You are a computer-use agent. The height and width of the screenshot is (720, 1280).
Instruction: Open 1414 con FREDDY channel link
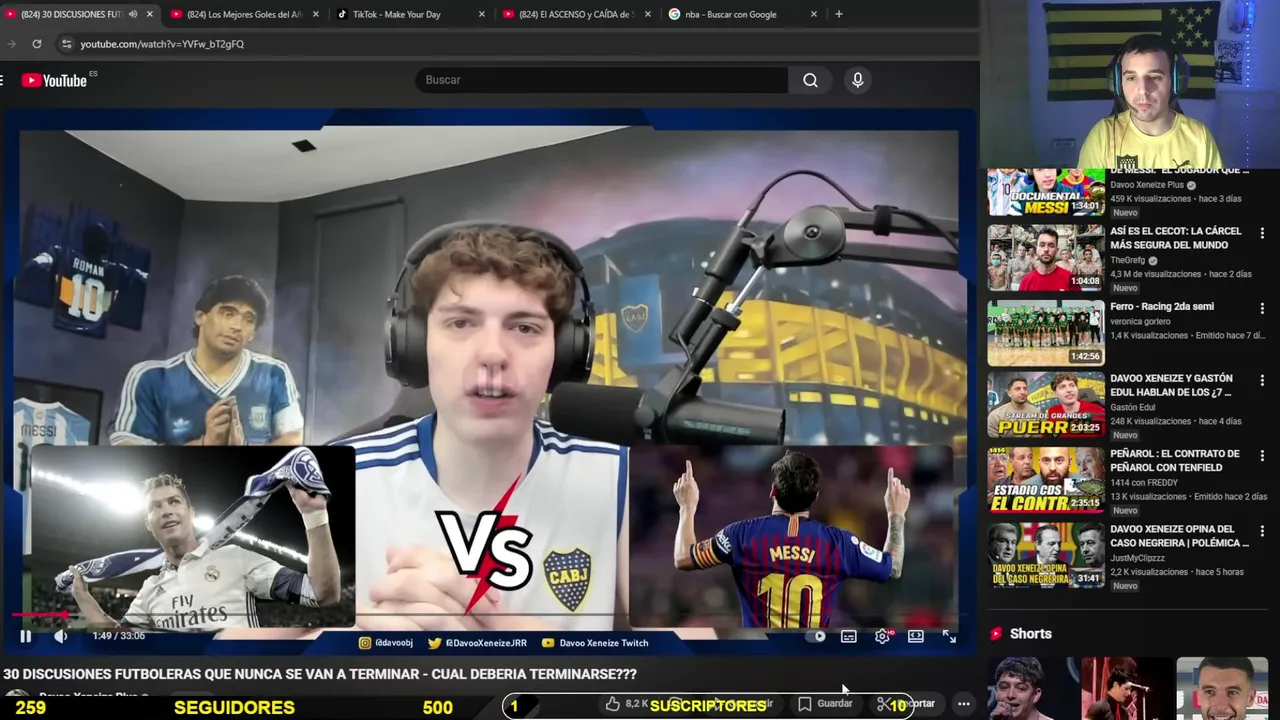point(1144,483)
